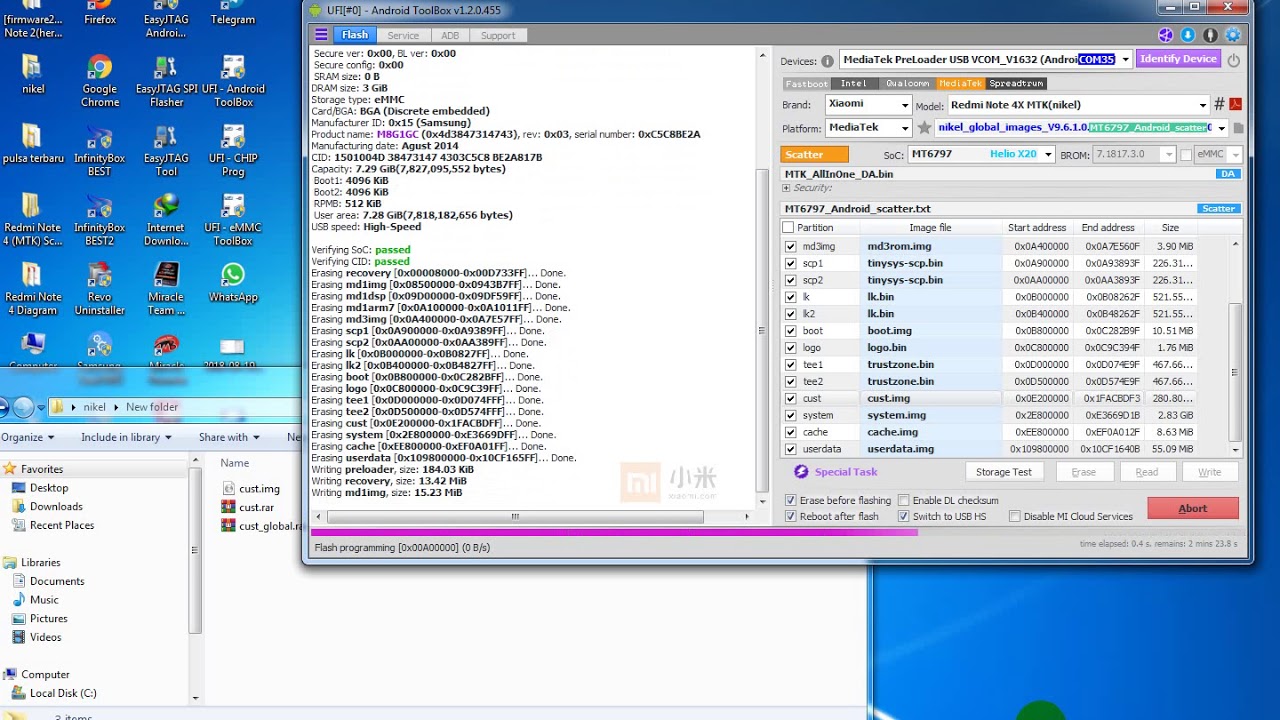Click the Special Task lightning icon

pos(801,472)
